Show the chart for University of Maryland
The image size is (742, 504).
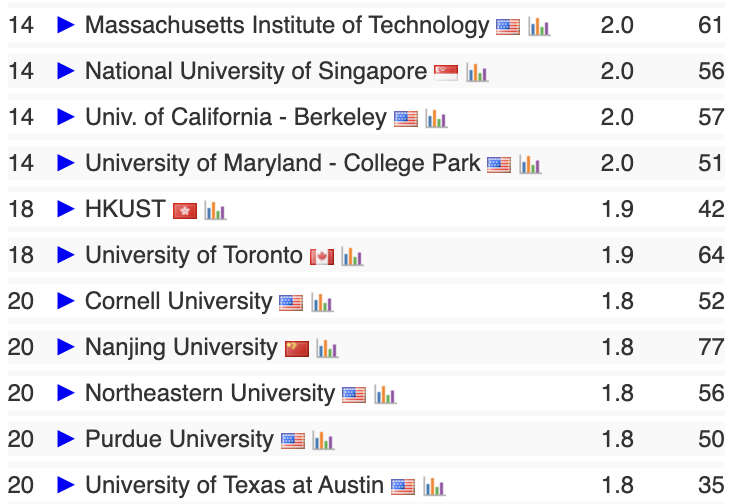click(x=530, y=165)
